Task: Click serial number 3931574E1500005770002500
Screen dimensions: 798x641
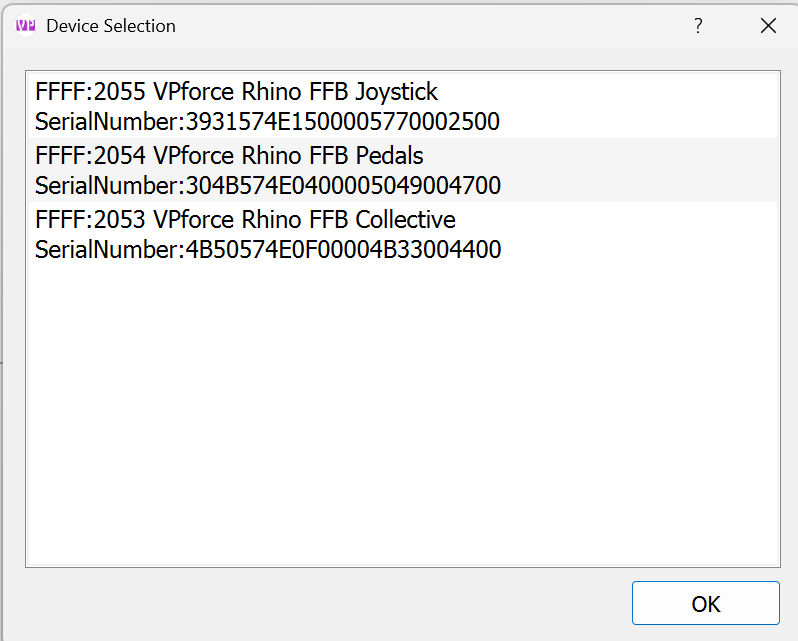Action: 342,122
